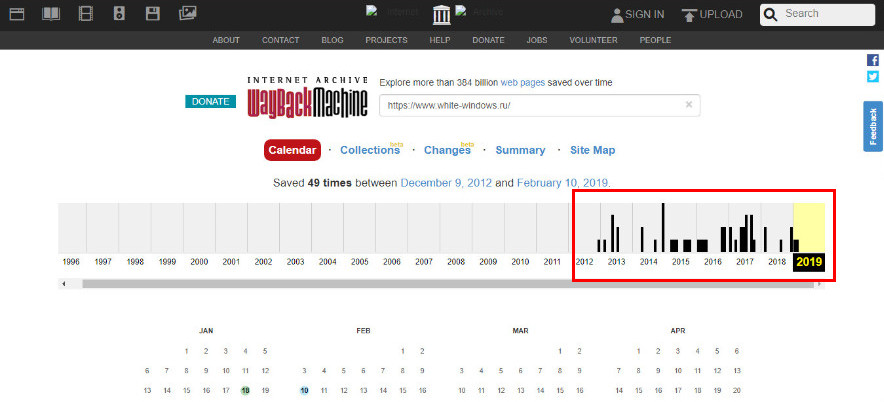The image size is (884, 402).
Task: Open the February 10, 2019 capture link
Action: tap(562, 183)
